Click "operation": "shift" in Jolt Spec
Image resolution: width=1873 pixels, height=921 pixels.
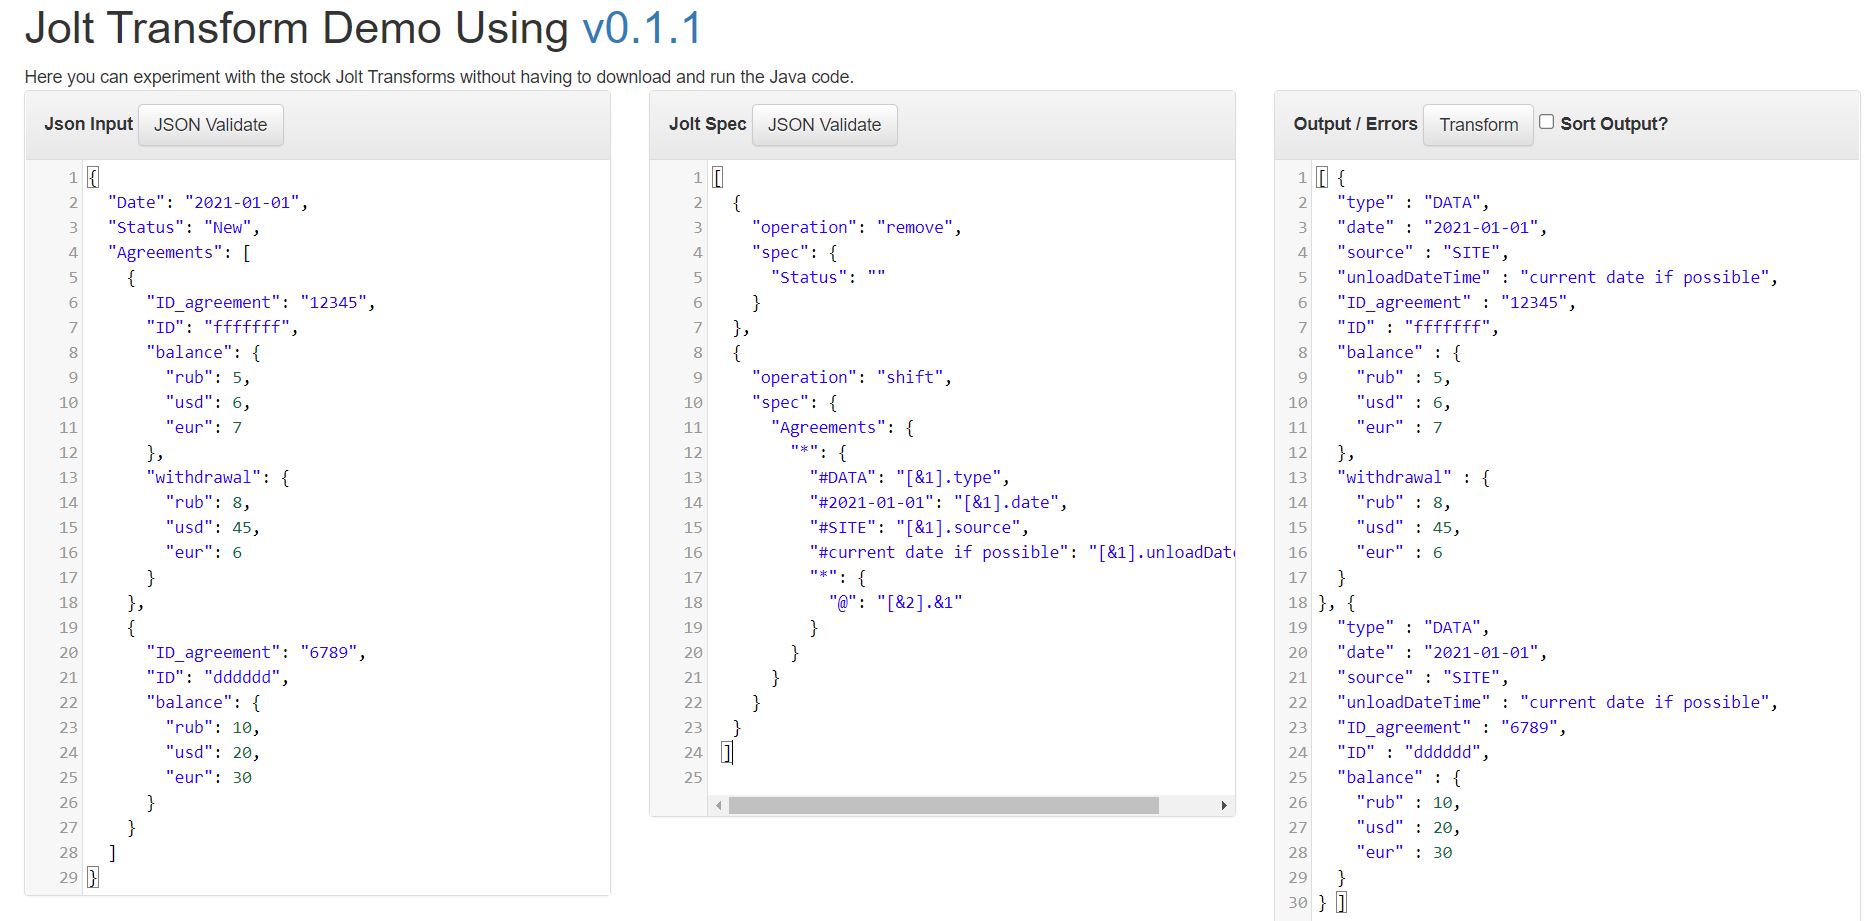click(x=852, y=377)
